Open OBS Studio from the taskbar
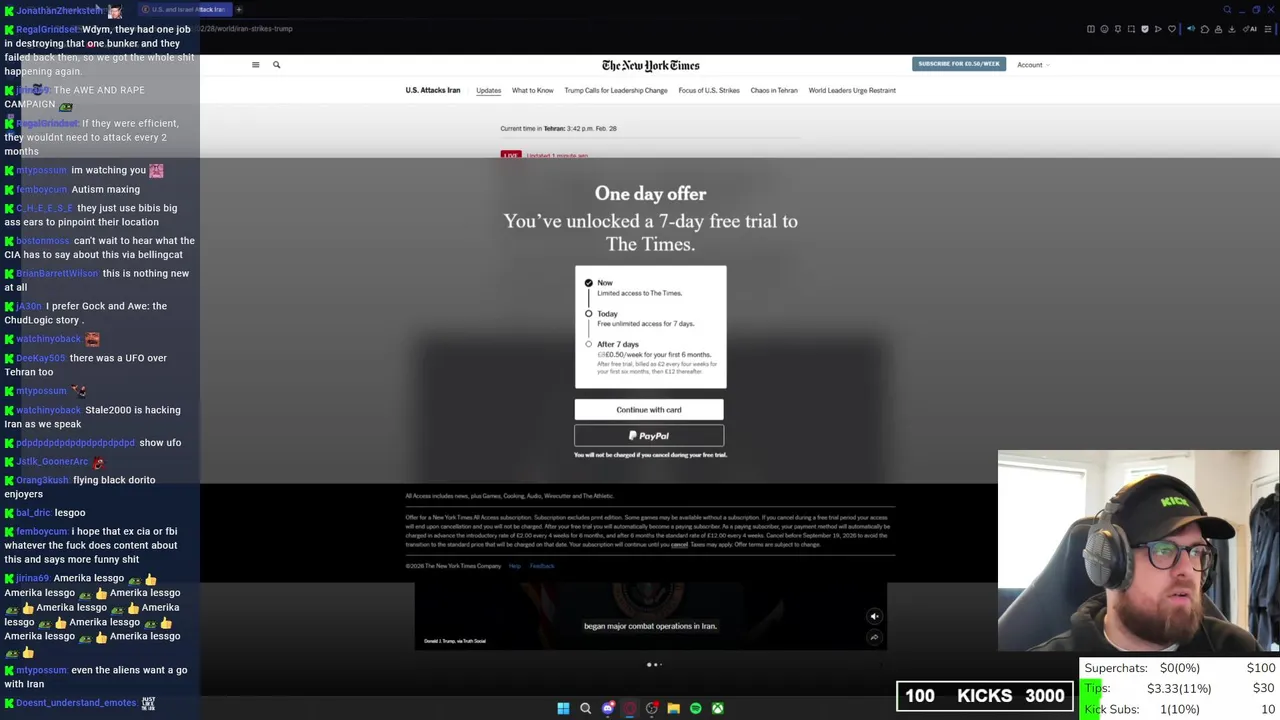This screenshot has height=720, width=1280. pyautogui.click(x=652, y=708)
